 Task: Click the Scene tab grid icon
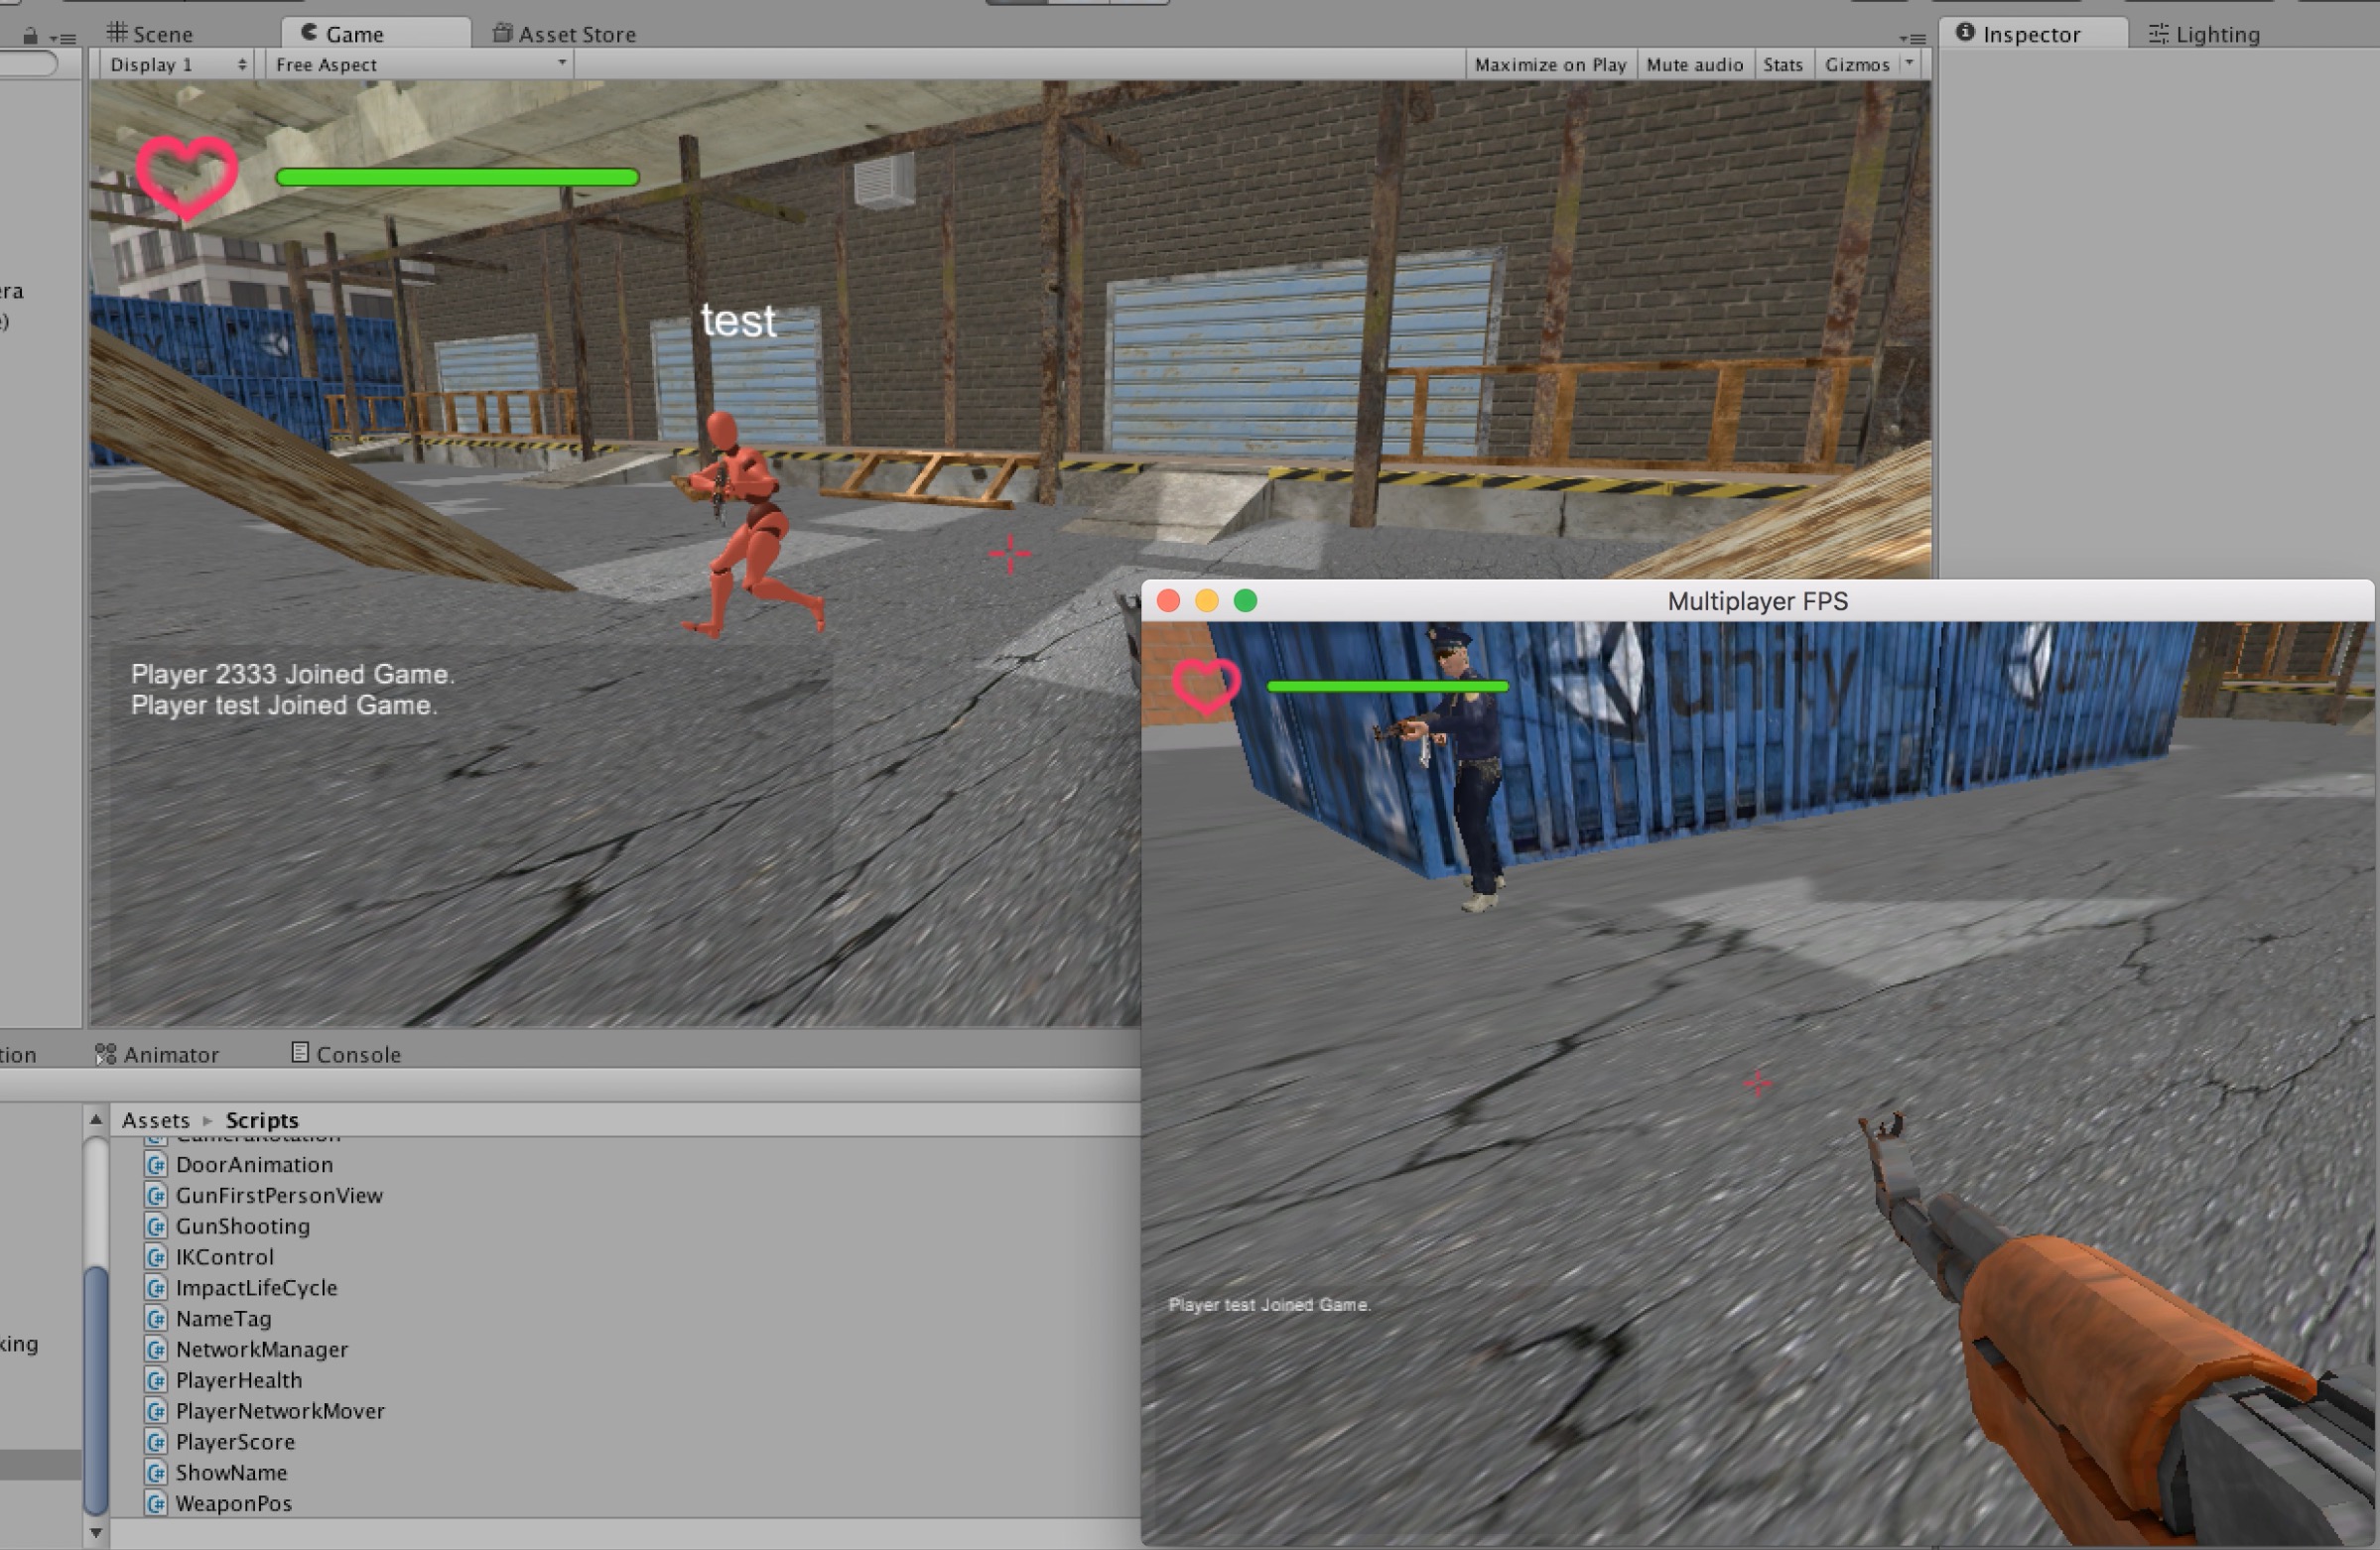[117, 32]
